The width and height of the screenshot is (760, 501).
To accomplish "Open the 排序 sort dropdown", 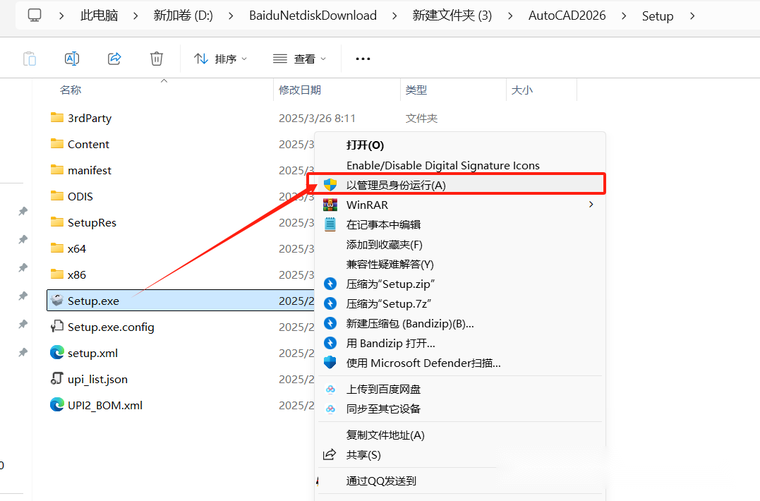I will tap(220, 59).
